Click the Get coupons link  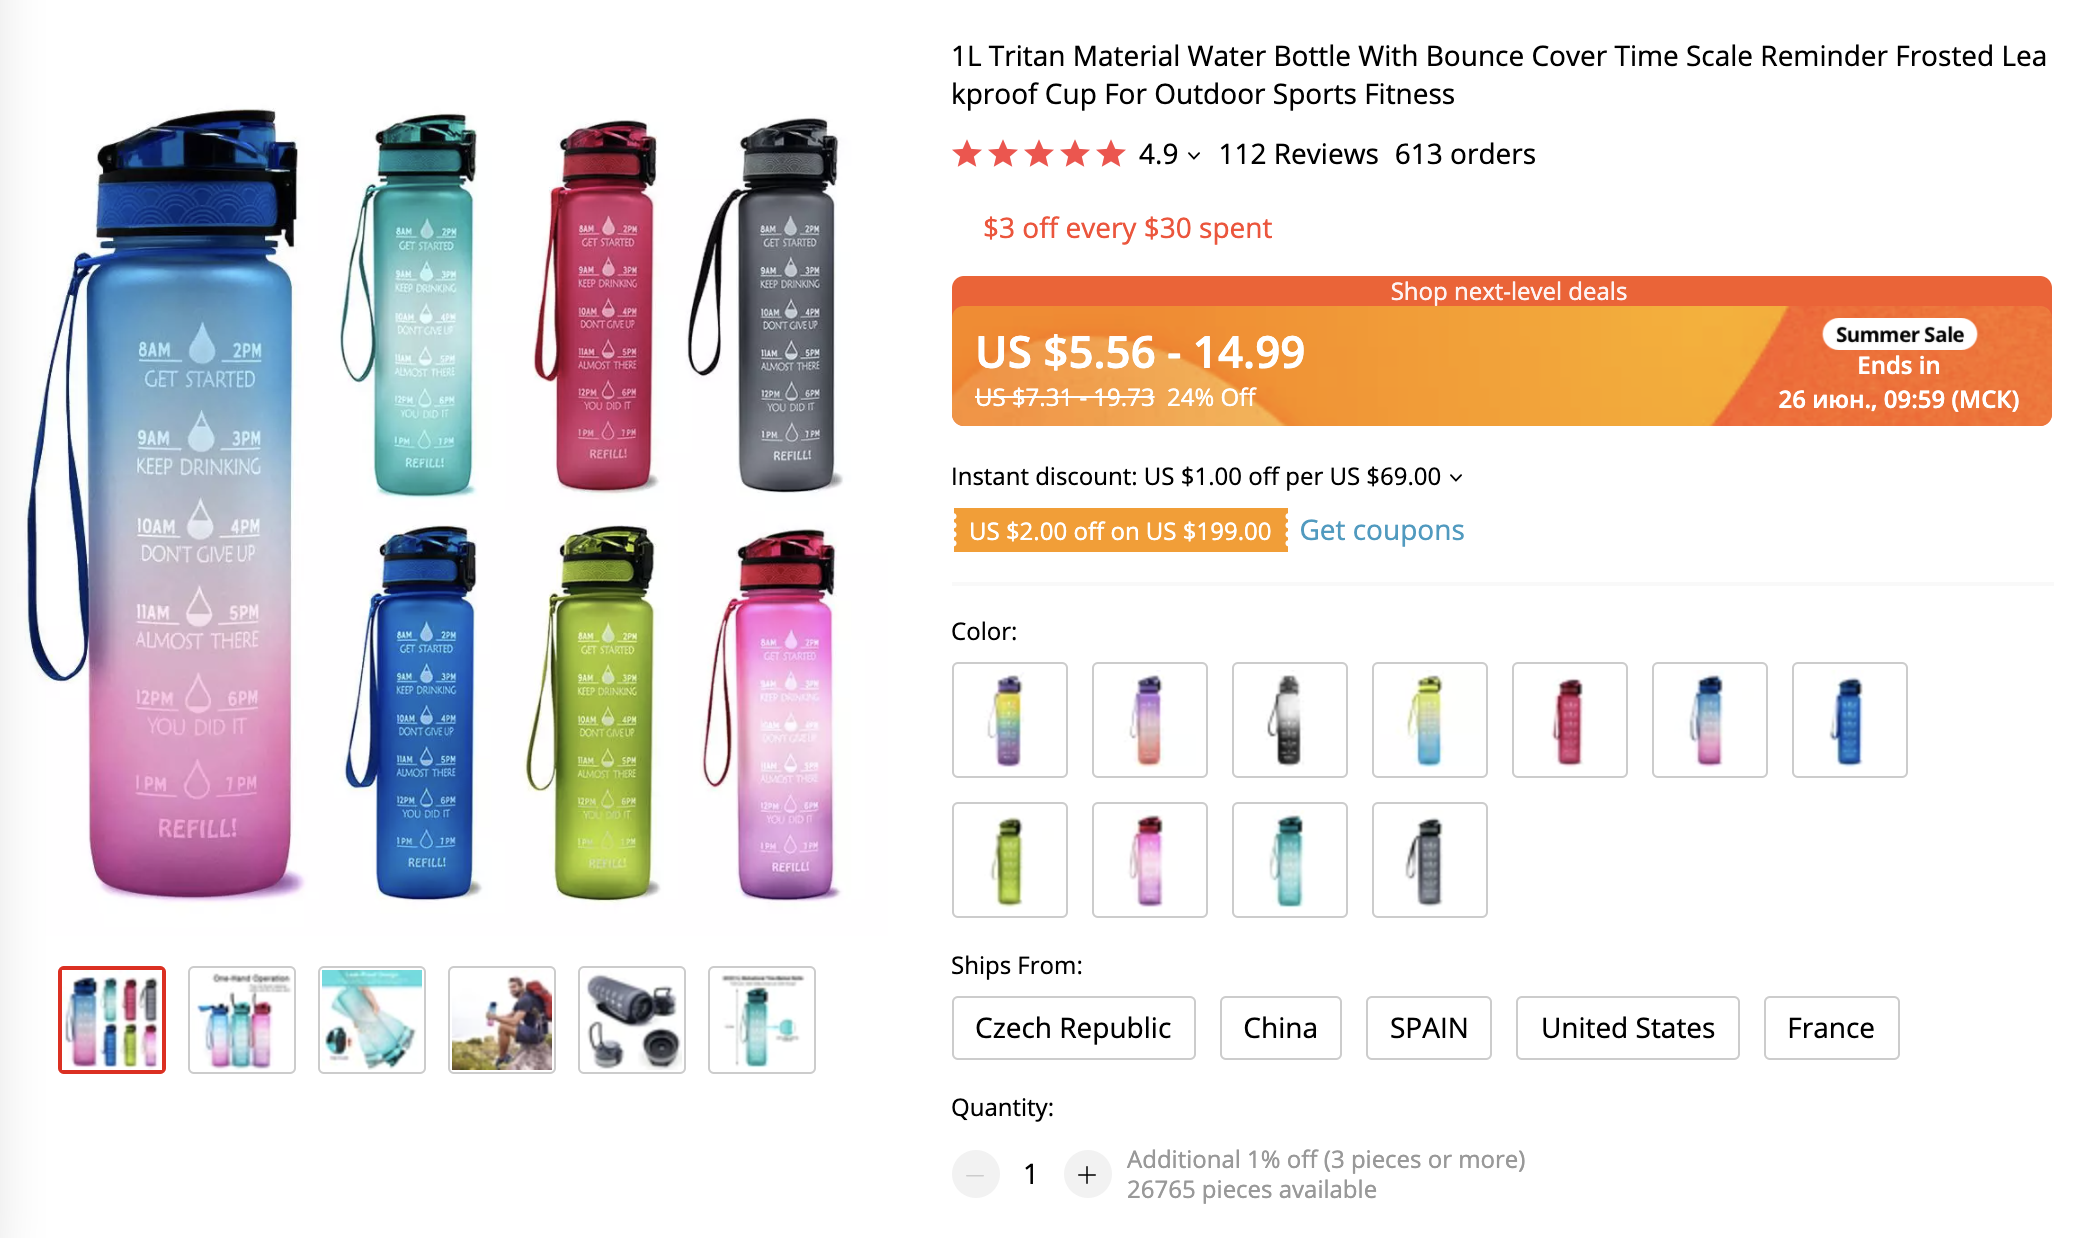pyautogui.click(x=1381, y=530)
